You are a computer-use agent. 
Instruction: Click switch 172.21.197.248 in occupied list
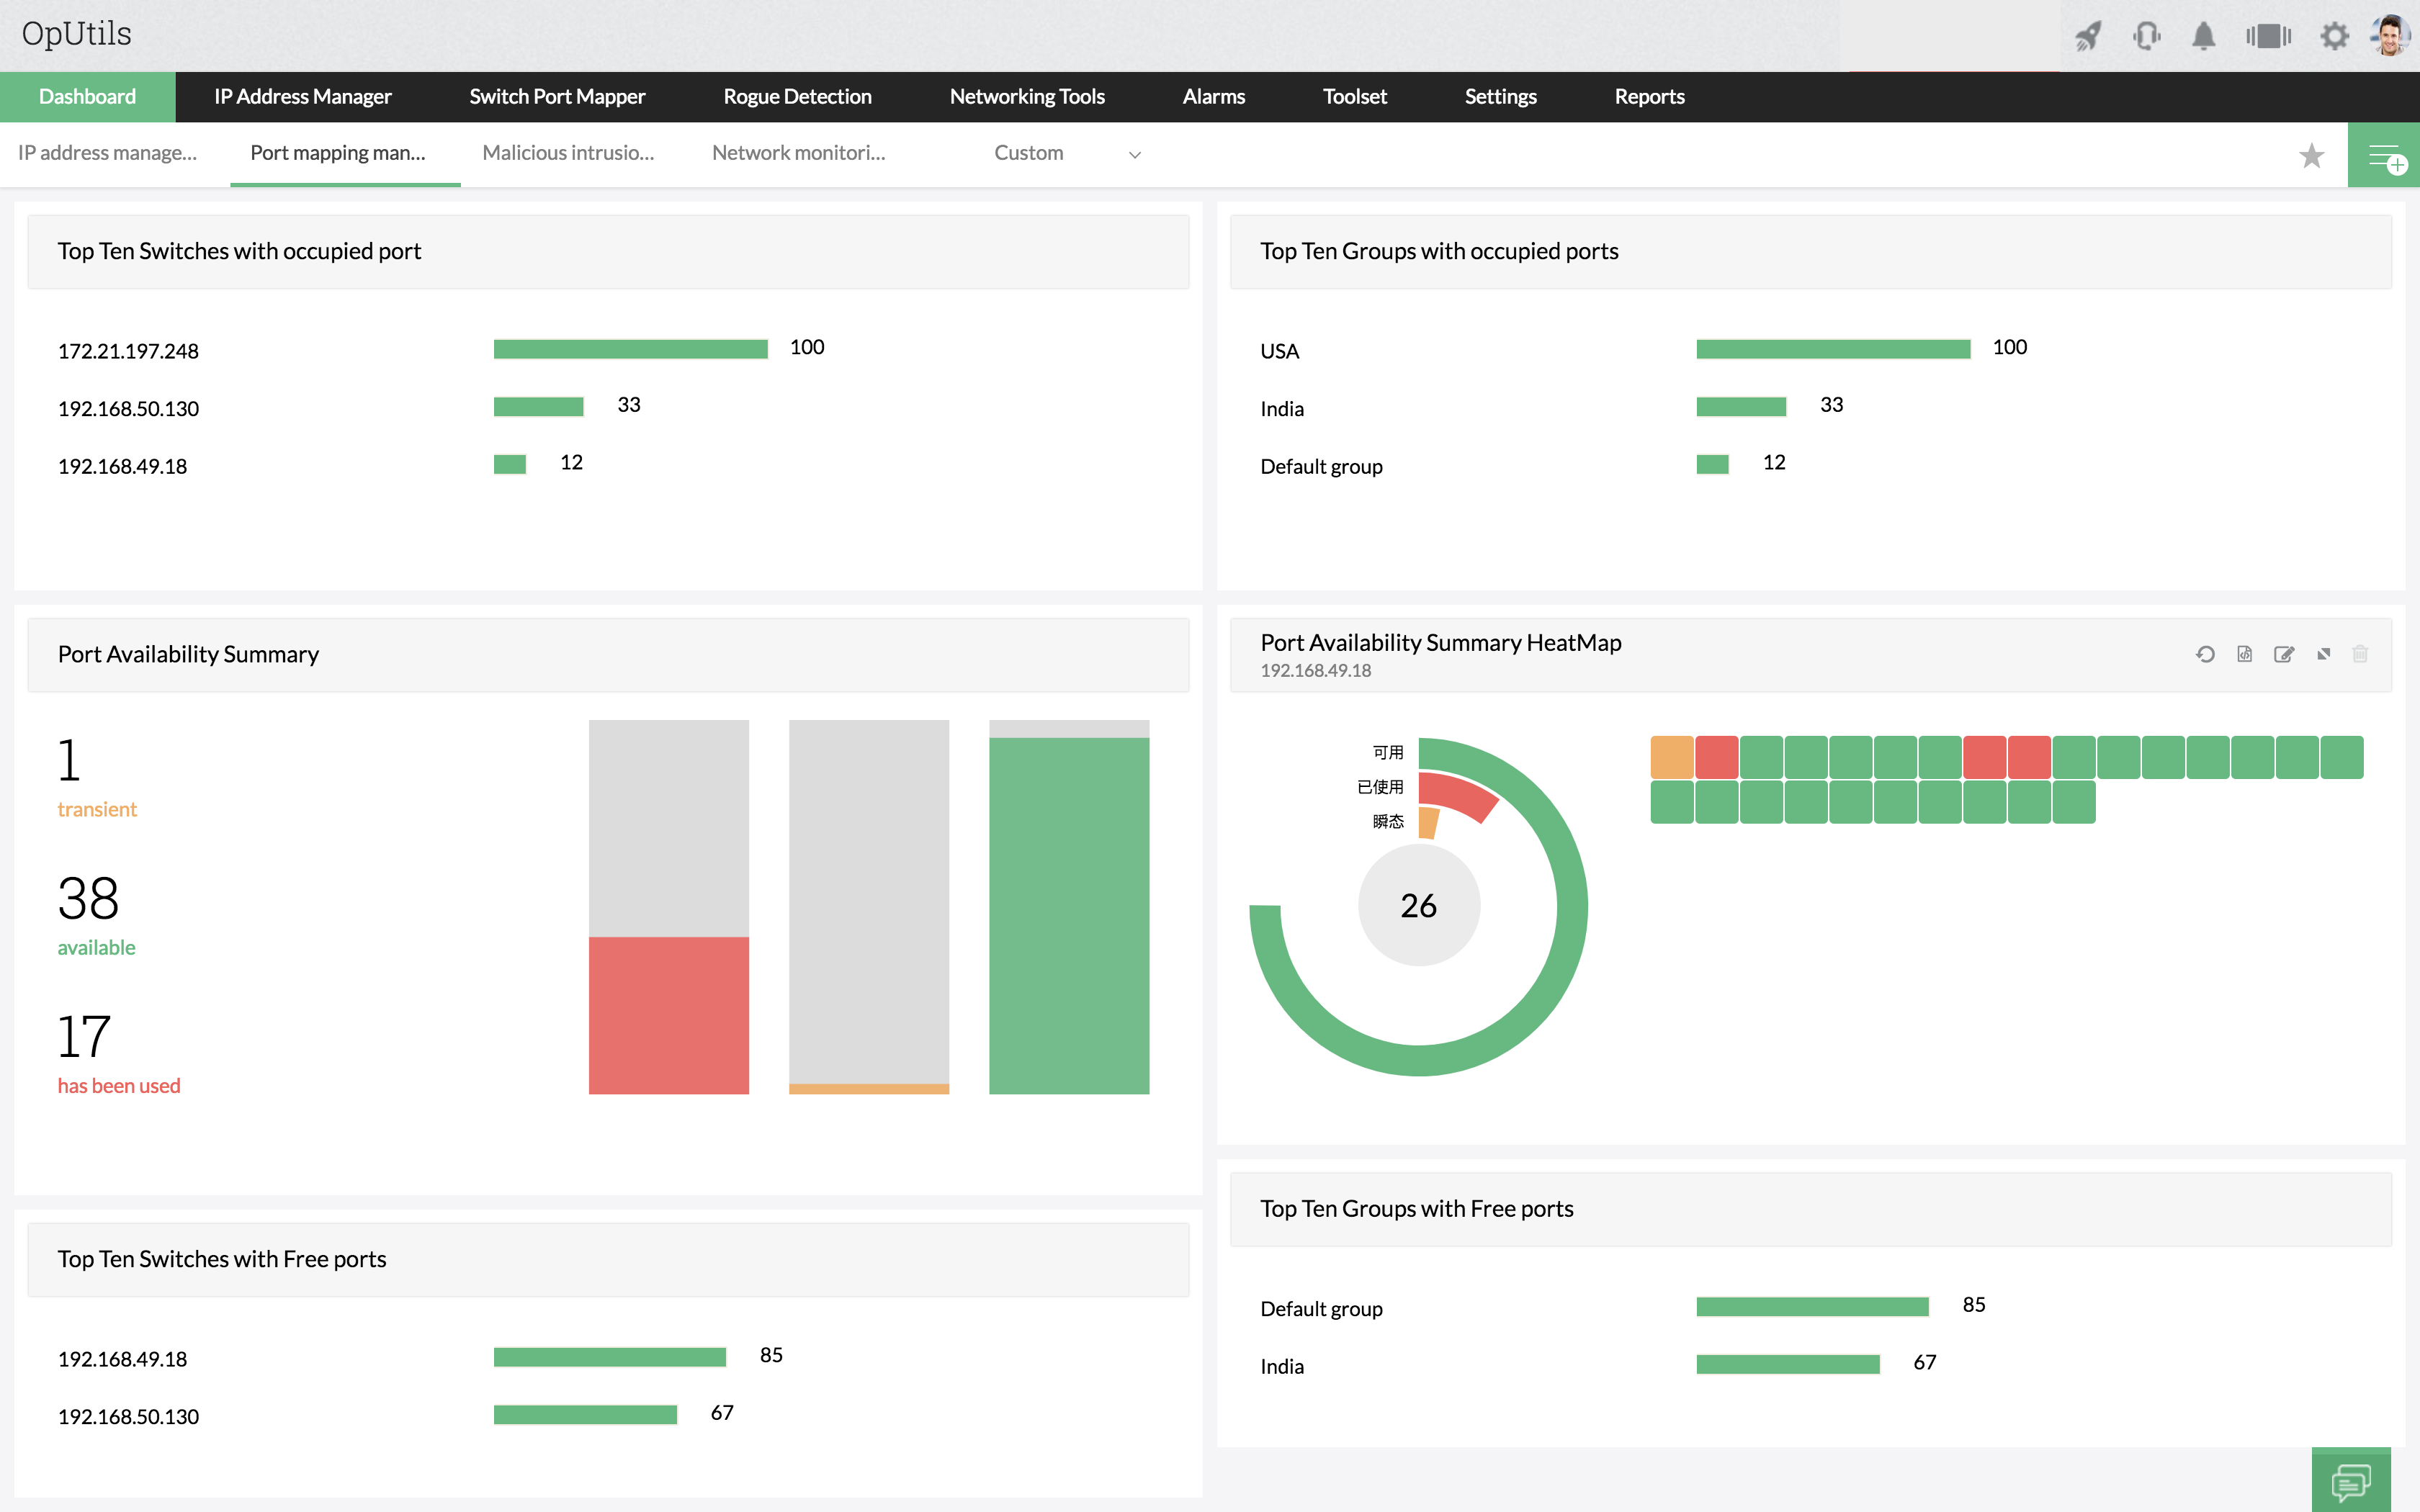click(x=128, y=351)
